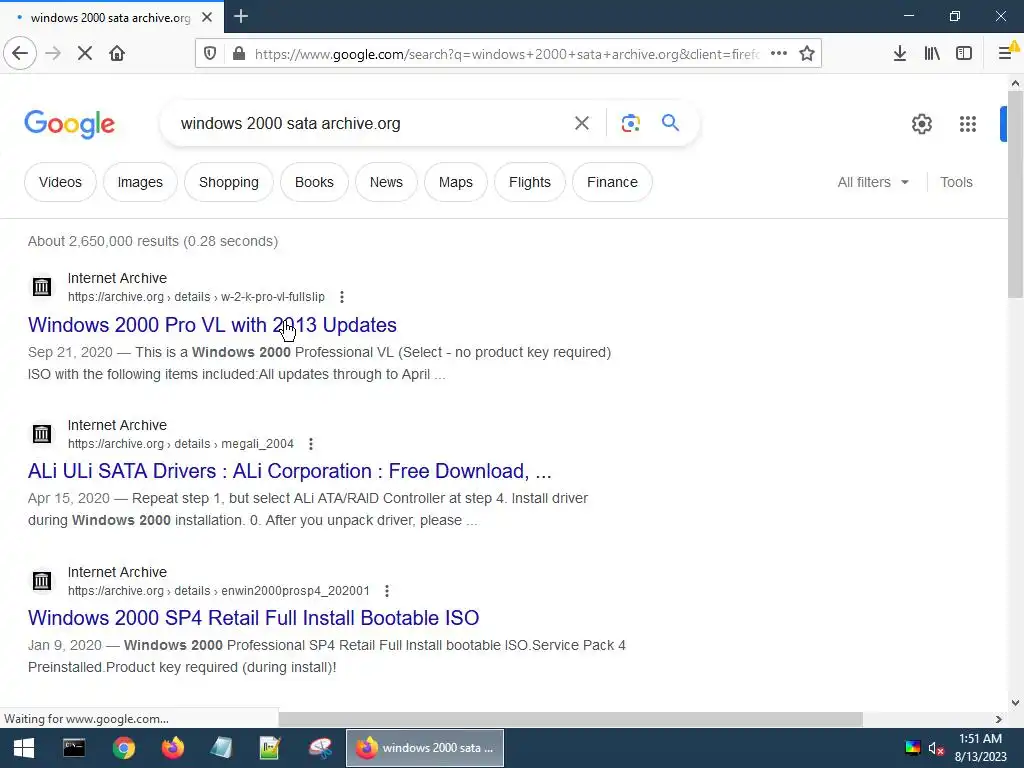Switch to the Books filter
The height and width of the screenshot is (768, 1024).
point(314,182)
